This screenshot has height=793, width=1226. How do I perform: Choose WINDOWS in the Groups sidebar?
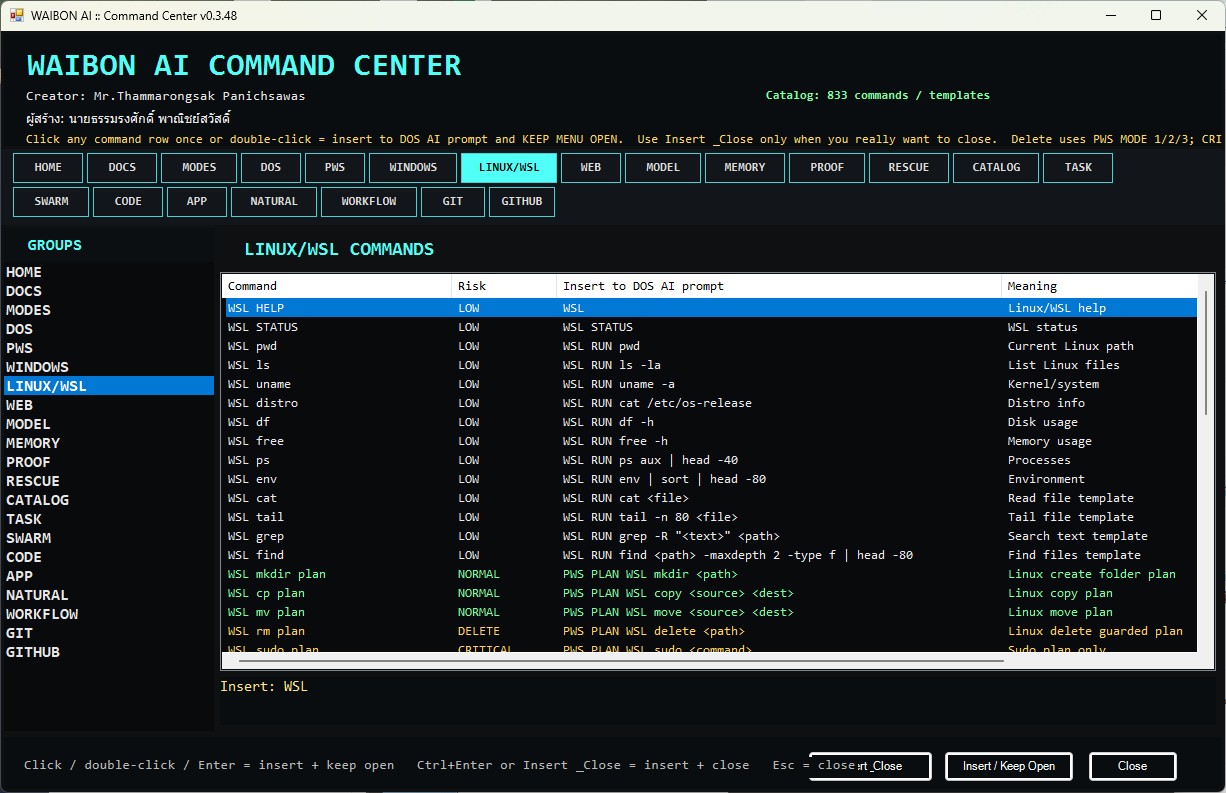point(109,367)
